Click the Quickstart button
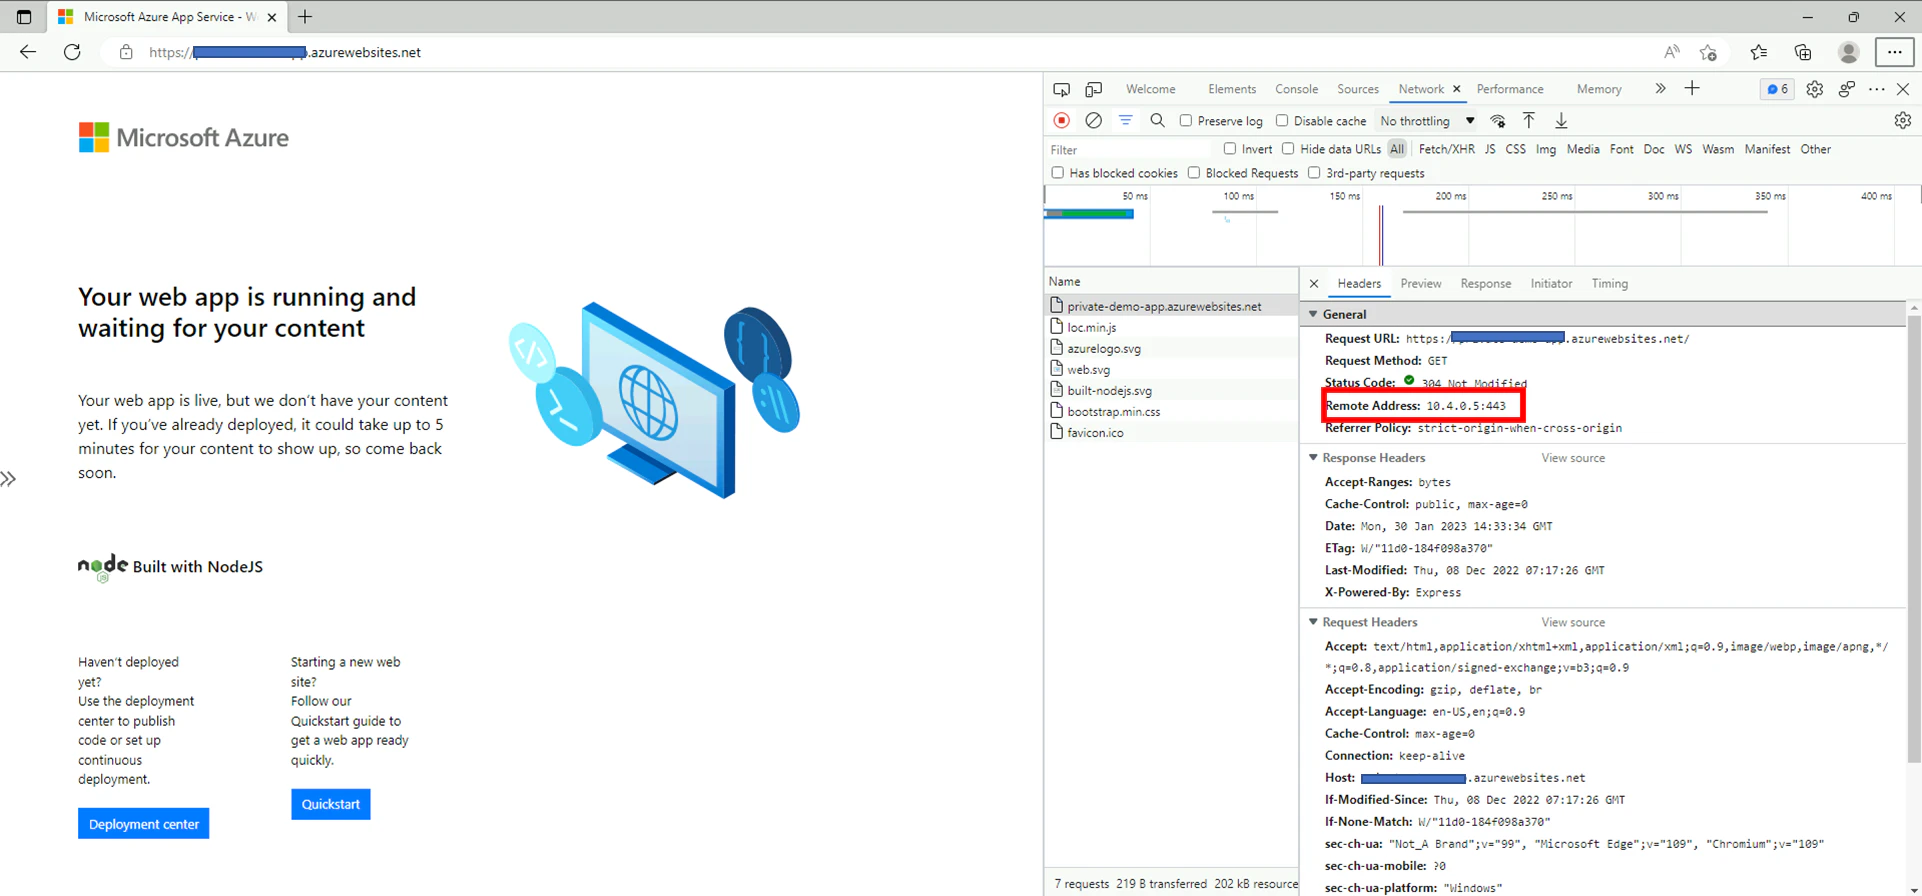The image size is (1922, 896). click(x=331, y=804)
